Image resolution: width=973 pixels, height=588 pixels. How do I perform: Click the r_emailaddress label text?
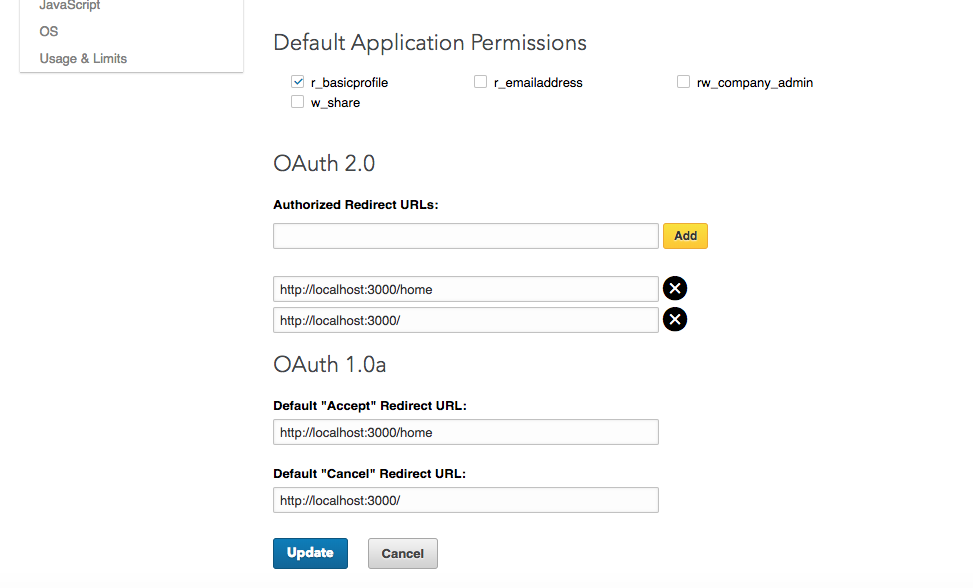(538, 83)
